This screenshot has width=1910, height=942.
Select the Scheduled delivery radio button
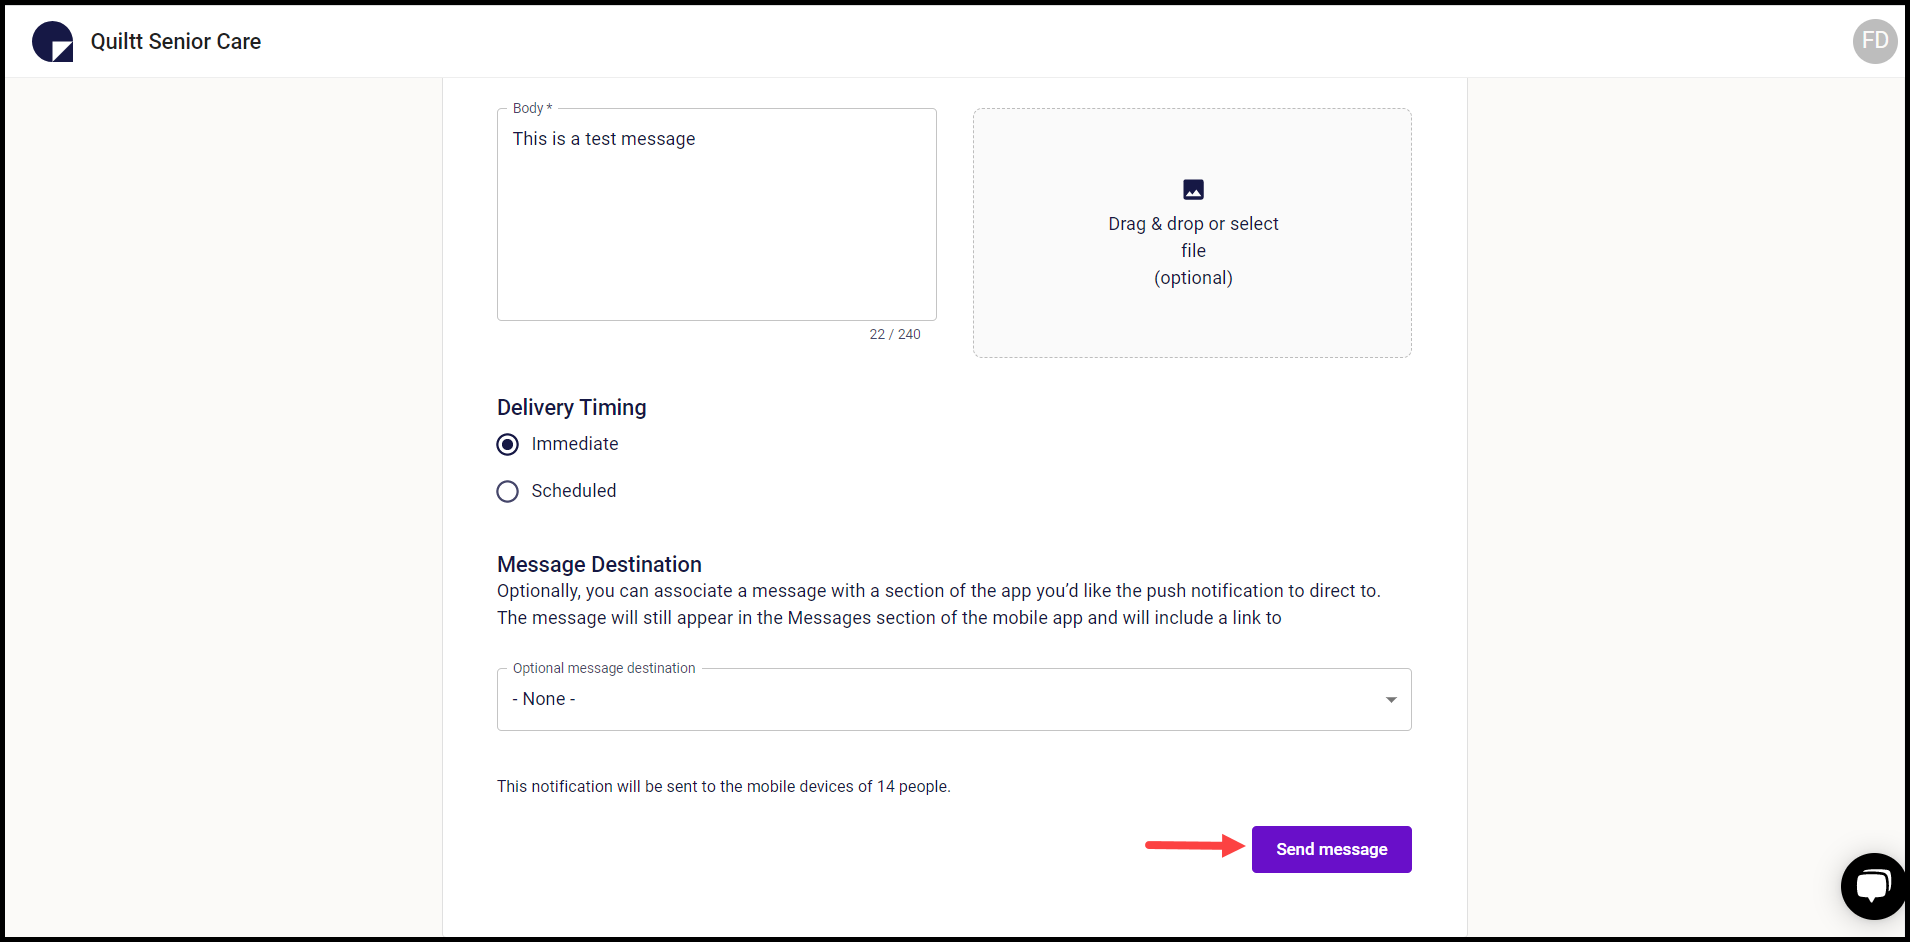point(508,491)
